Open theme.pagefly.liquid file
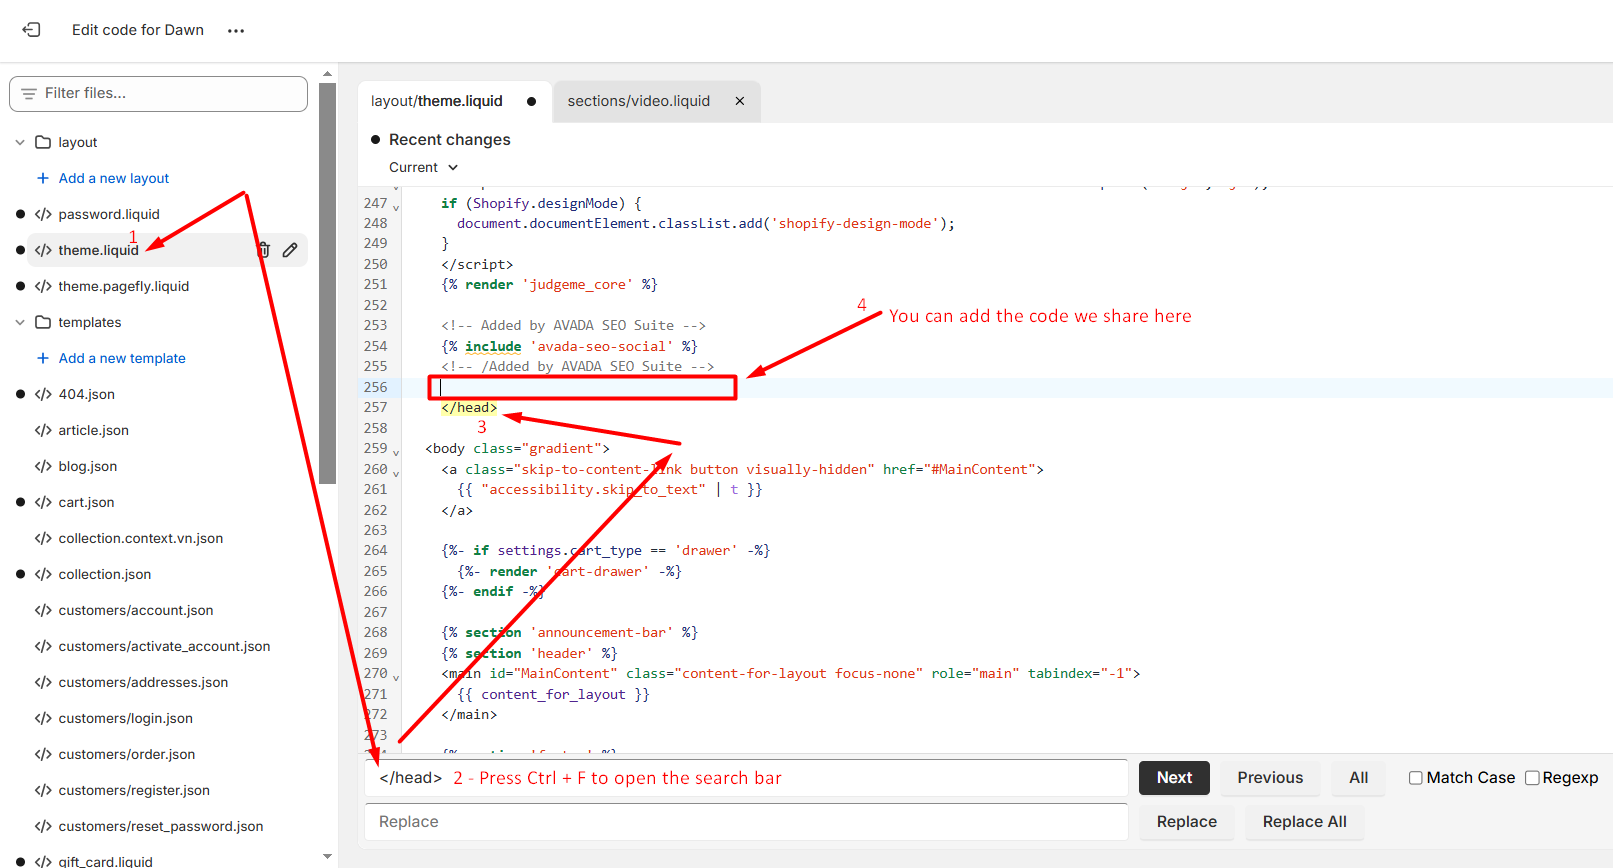1613x868 pixels. [124, 286]
